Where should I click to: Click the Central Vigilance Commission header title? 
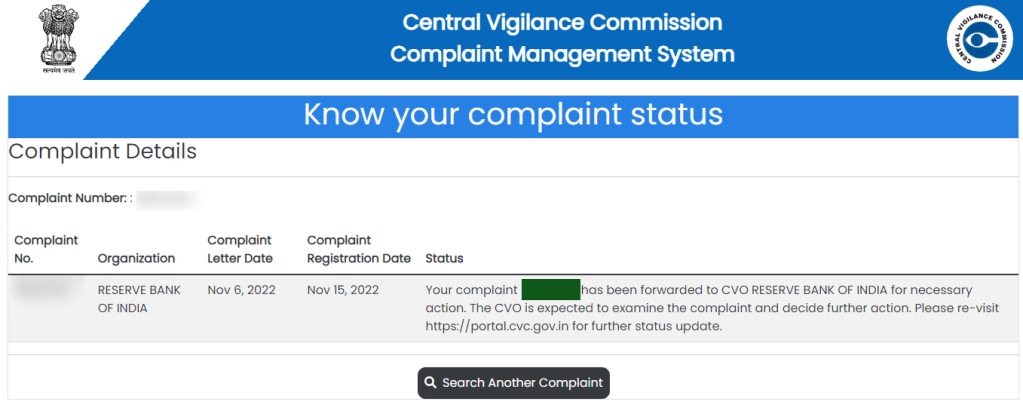562,22
